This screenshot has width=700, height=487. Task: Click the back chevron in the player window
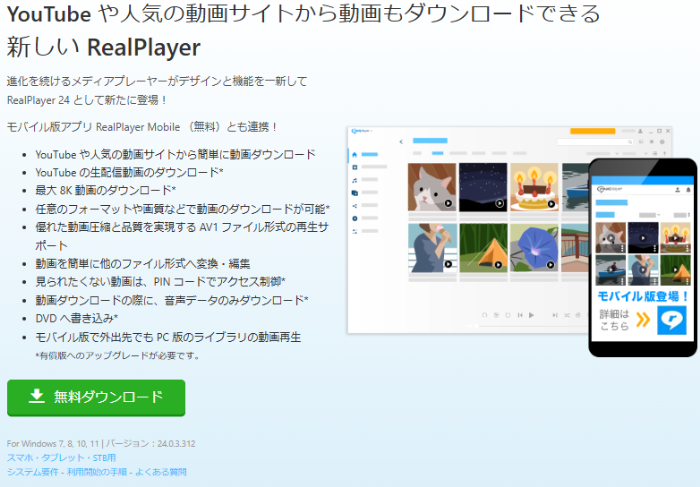point(401,142)
